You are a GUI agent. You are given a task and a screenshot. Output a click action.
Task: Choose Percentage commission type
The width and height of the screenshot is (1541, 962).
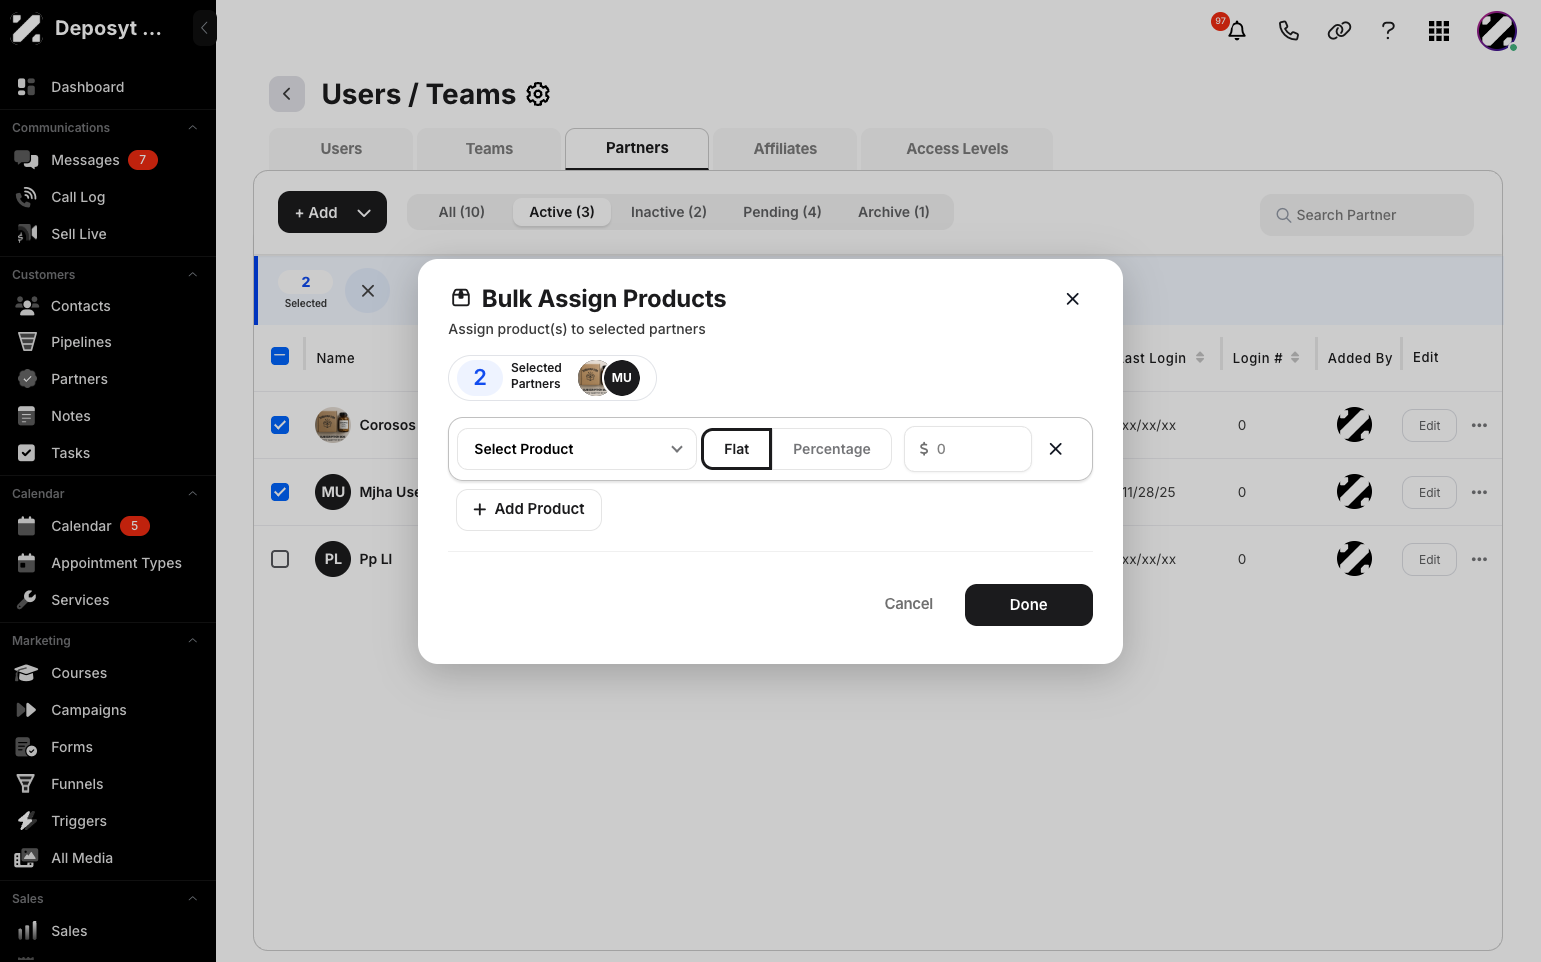[x=832, y=449]
